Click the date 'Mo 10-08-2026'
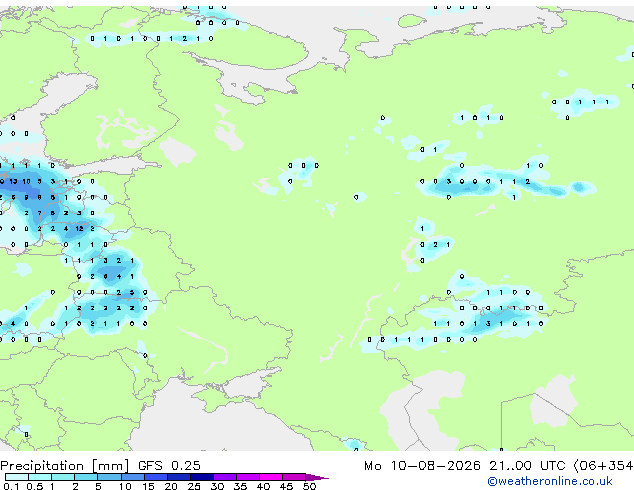The height and width of the screenshot is (490, 634). (422, 466)
